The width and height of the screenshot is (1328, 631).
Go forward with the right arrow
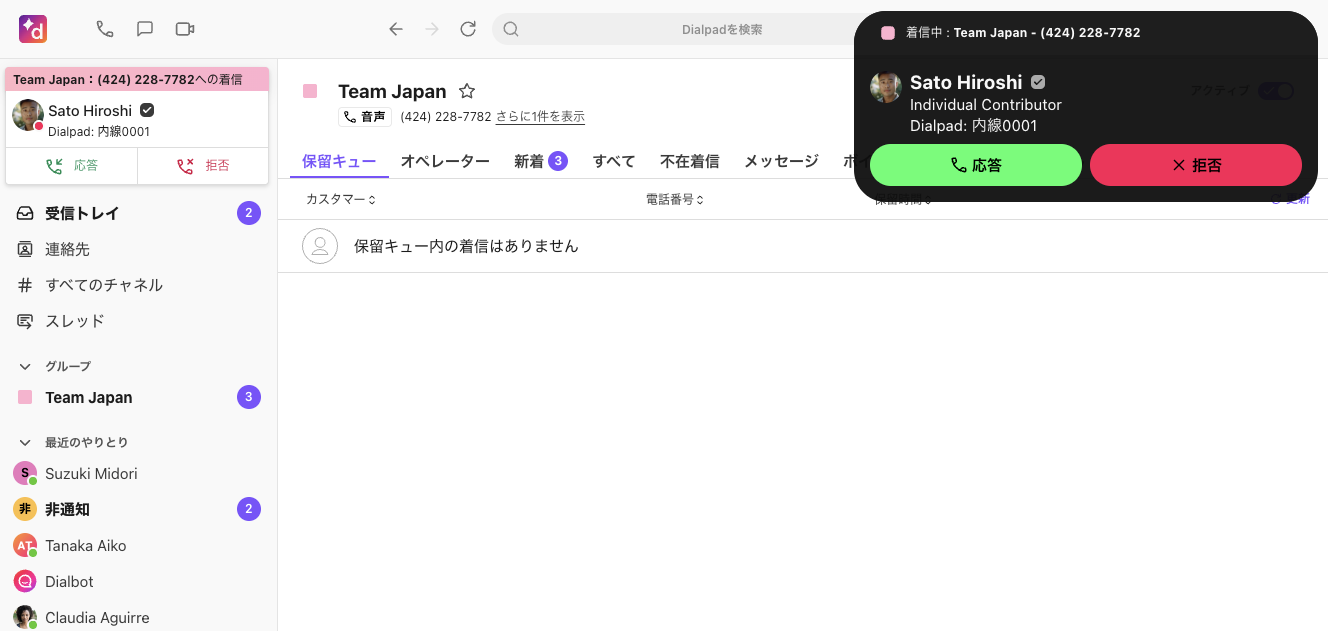432,29
